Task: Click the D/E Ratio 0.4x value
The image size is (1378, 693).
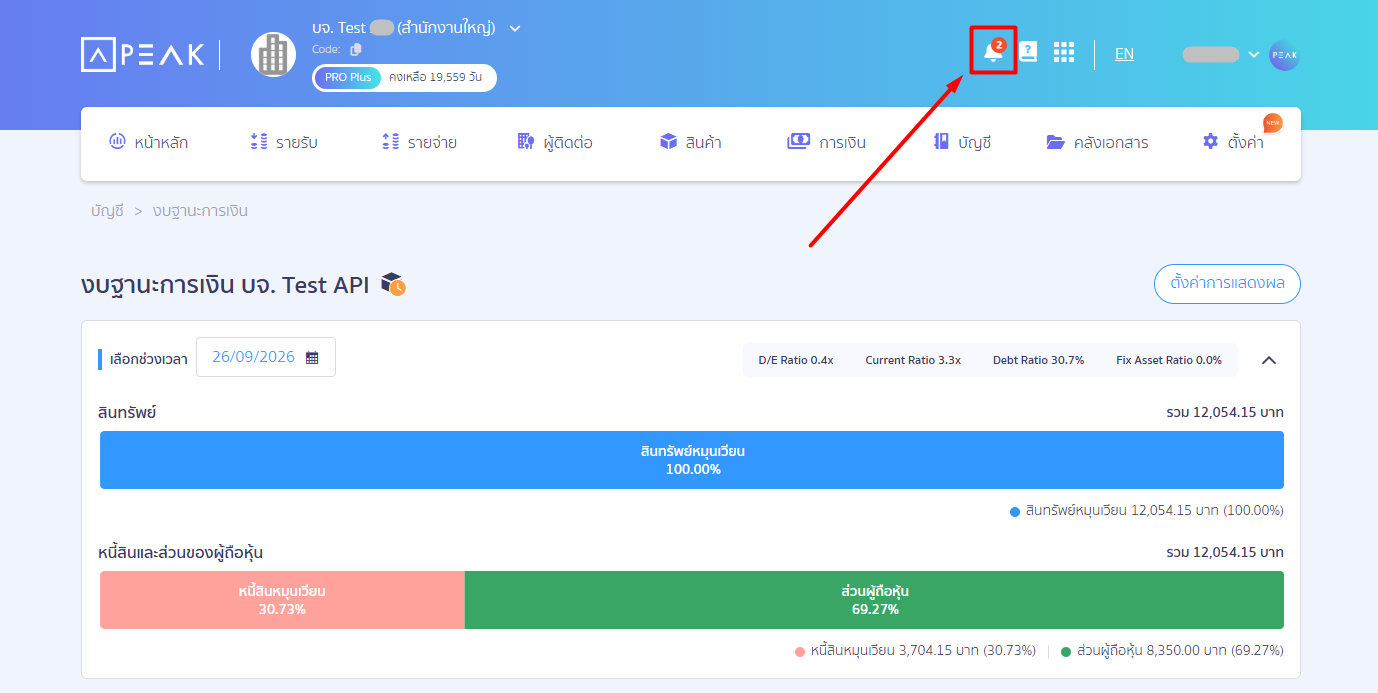Action: coord(796,360)
